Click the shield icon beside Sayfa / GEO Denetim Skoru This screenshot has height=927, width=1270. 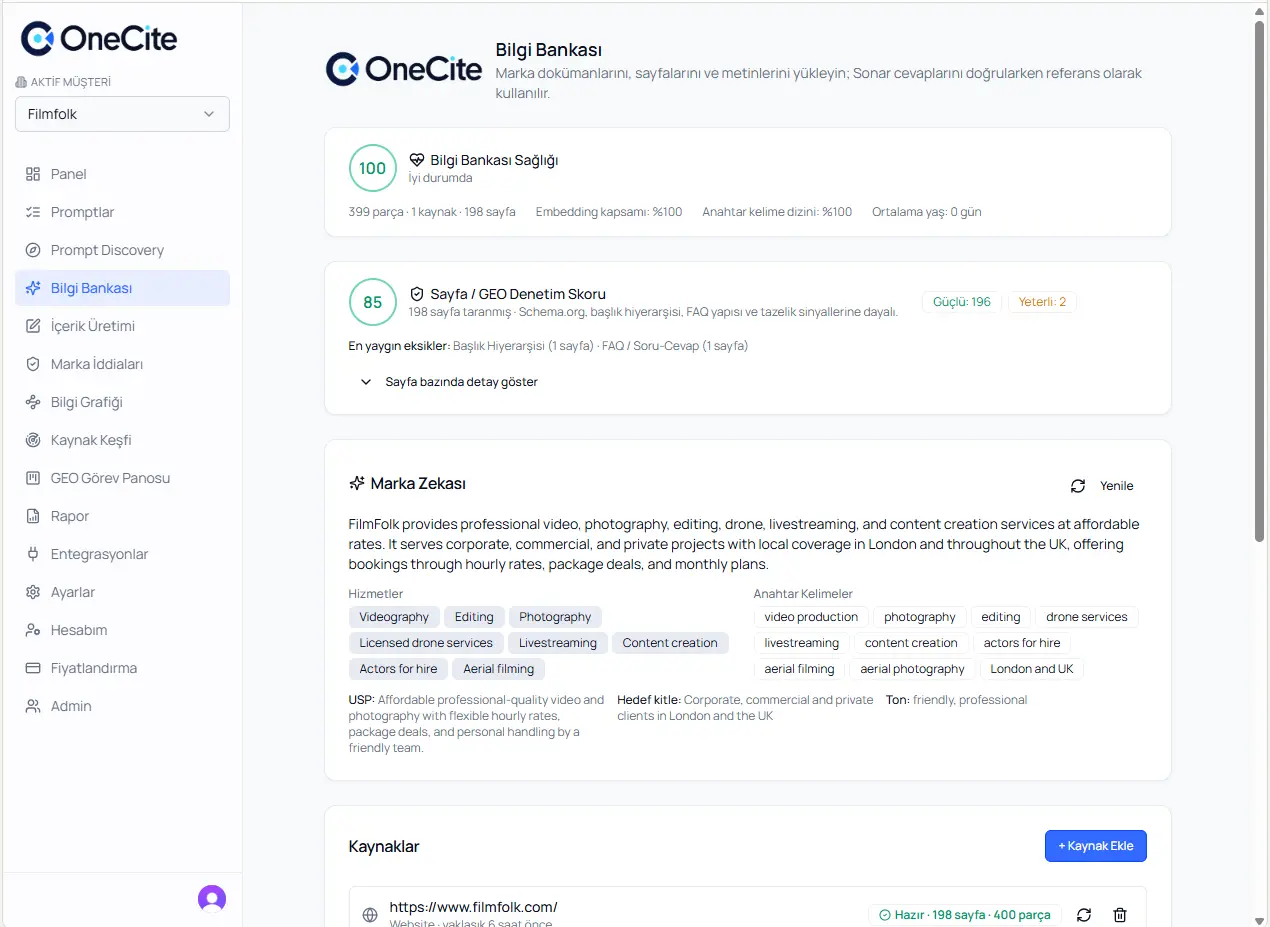[x=417, y=294]
